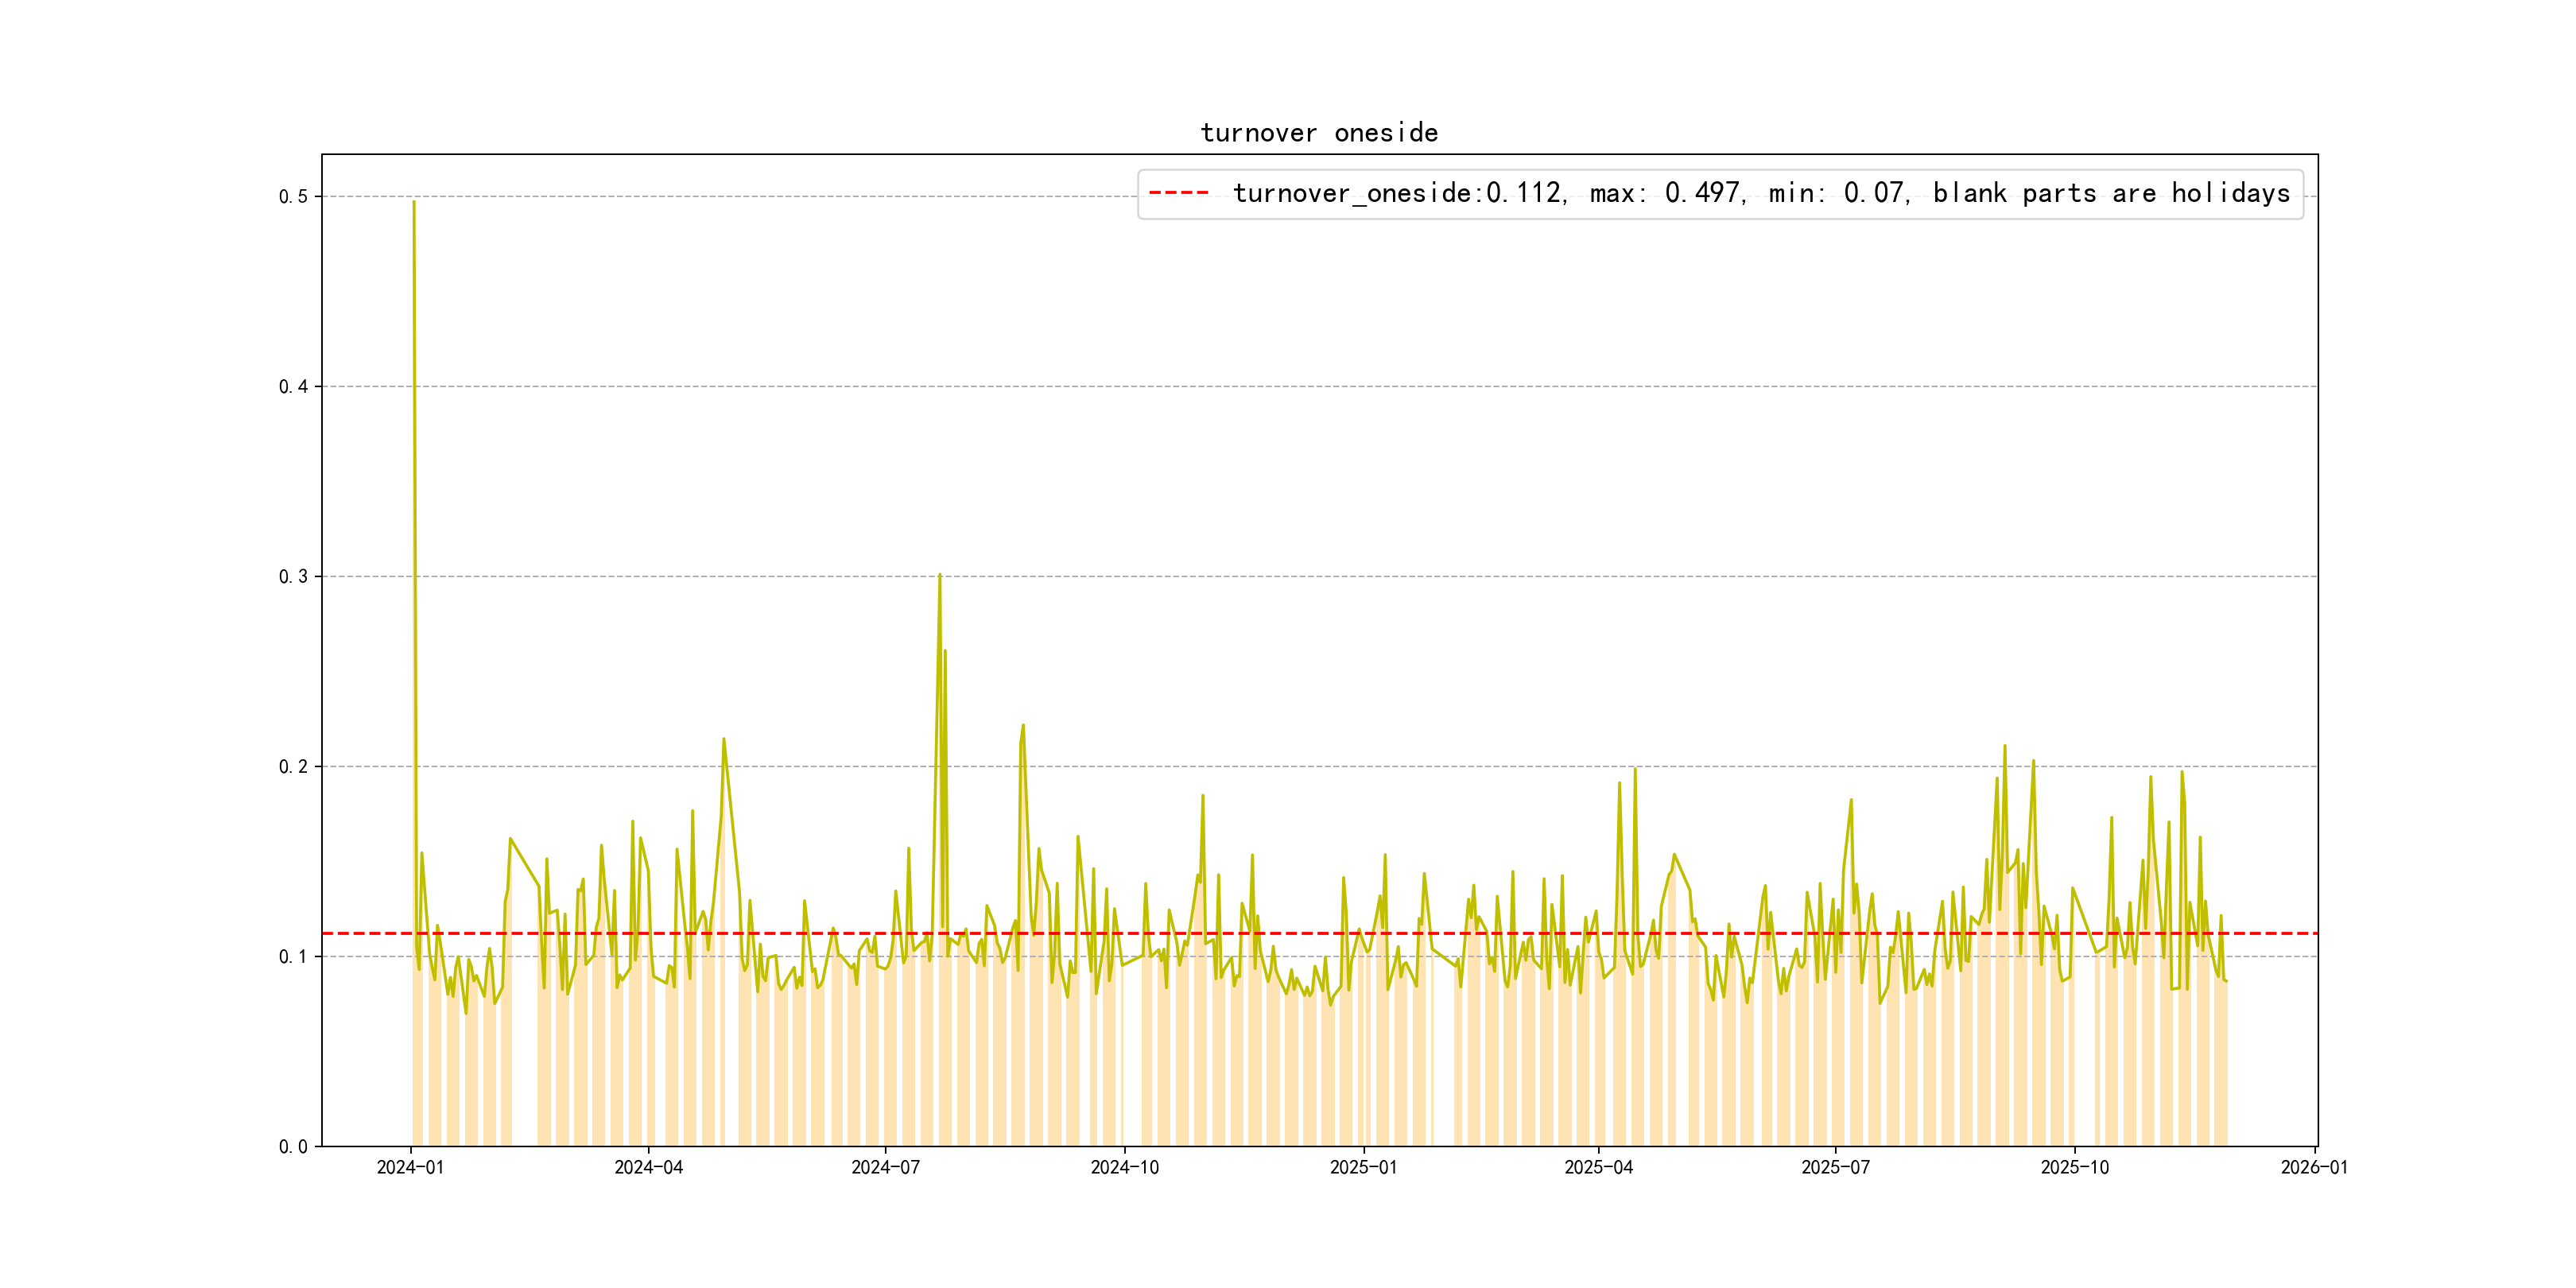This screenshot has width=2576, height=1288.
Task: Click the red dashed legend line sample
Action: click(1178, 192)
